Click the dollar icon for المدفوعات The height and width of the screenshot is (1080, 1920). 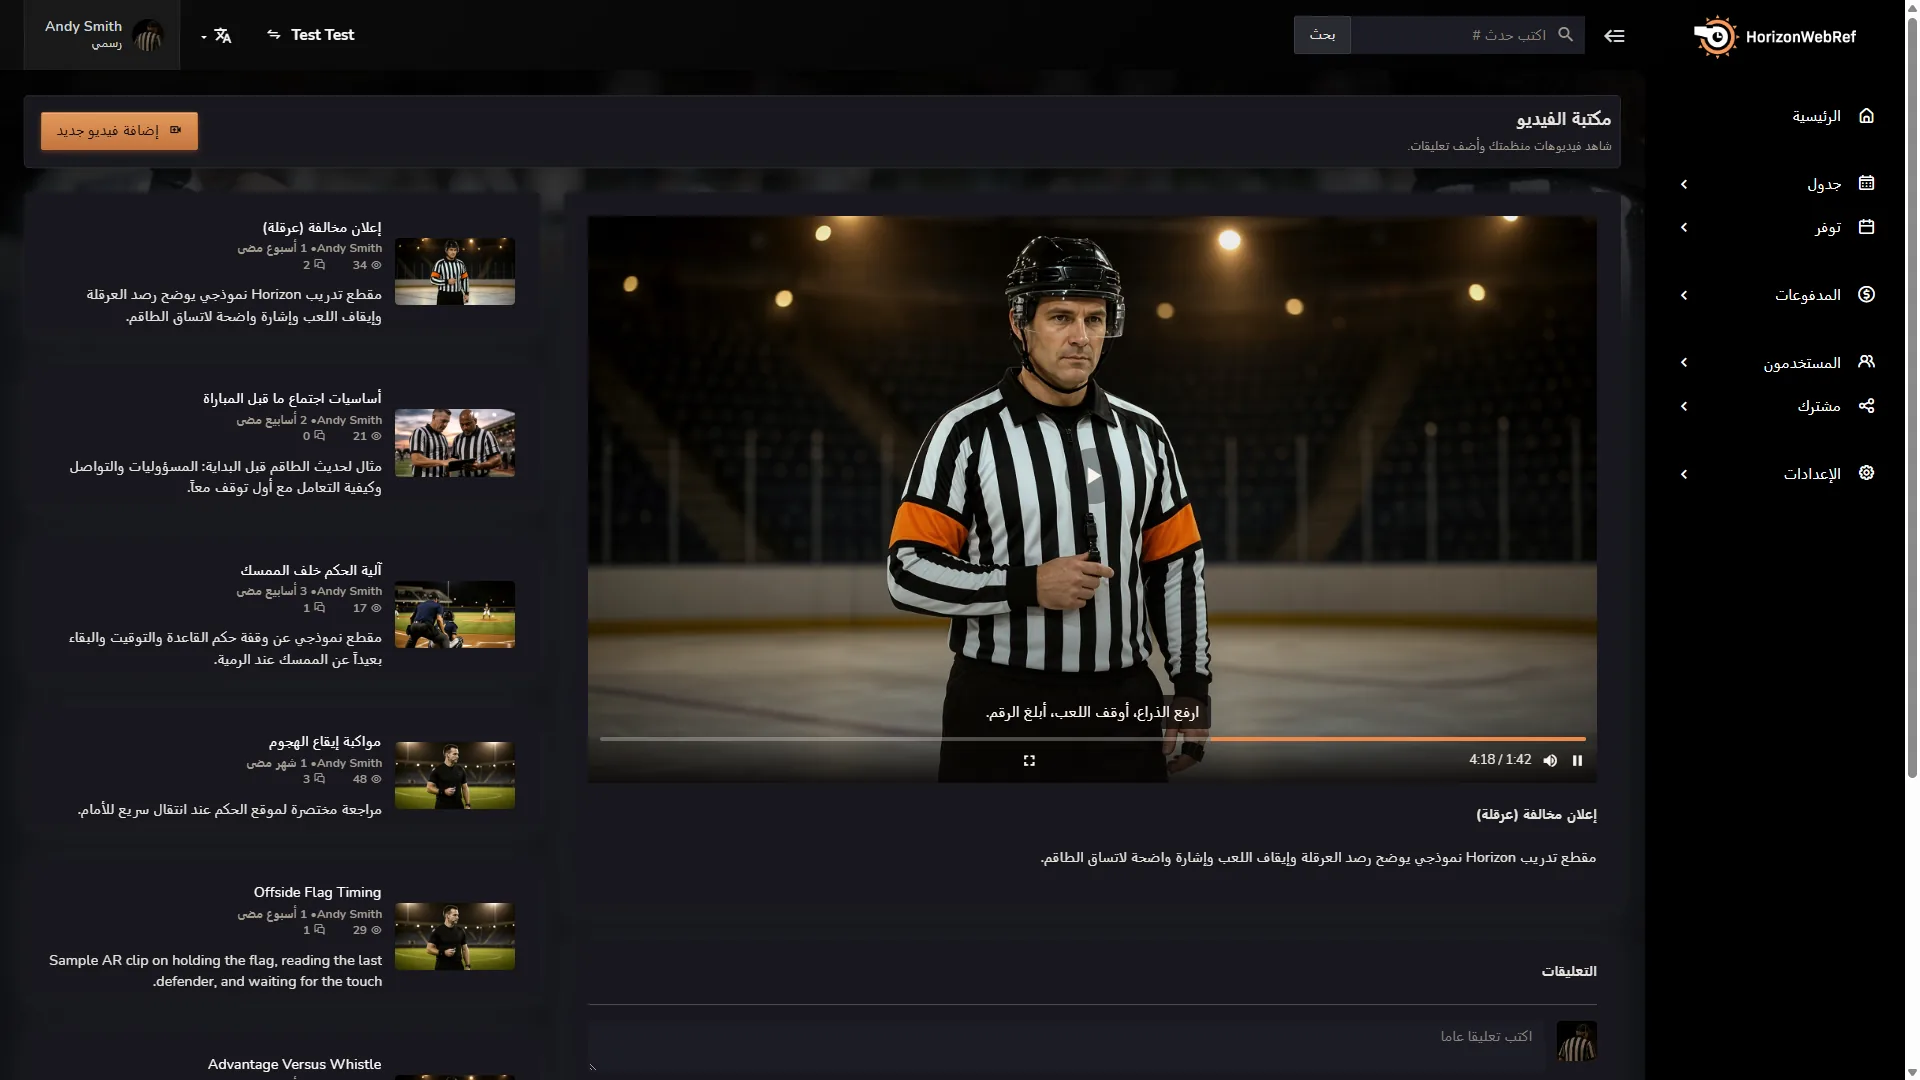[x=1866, y=294]
